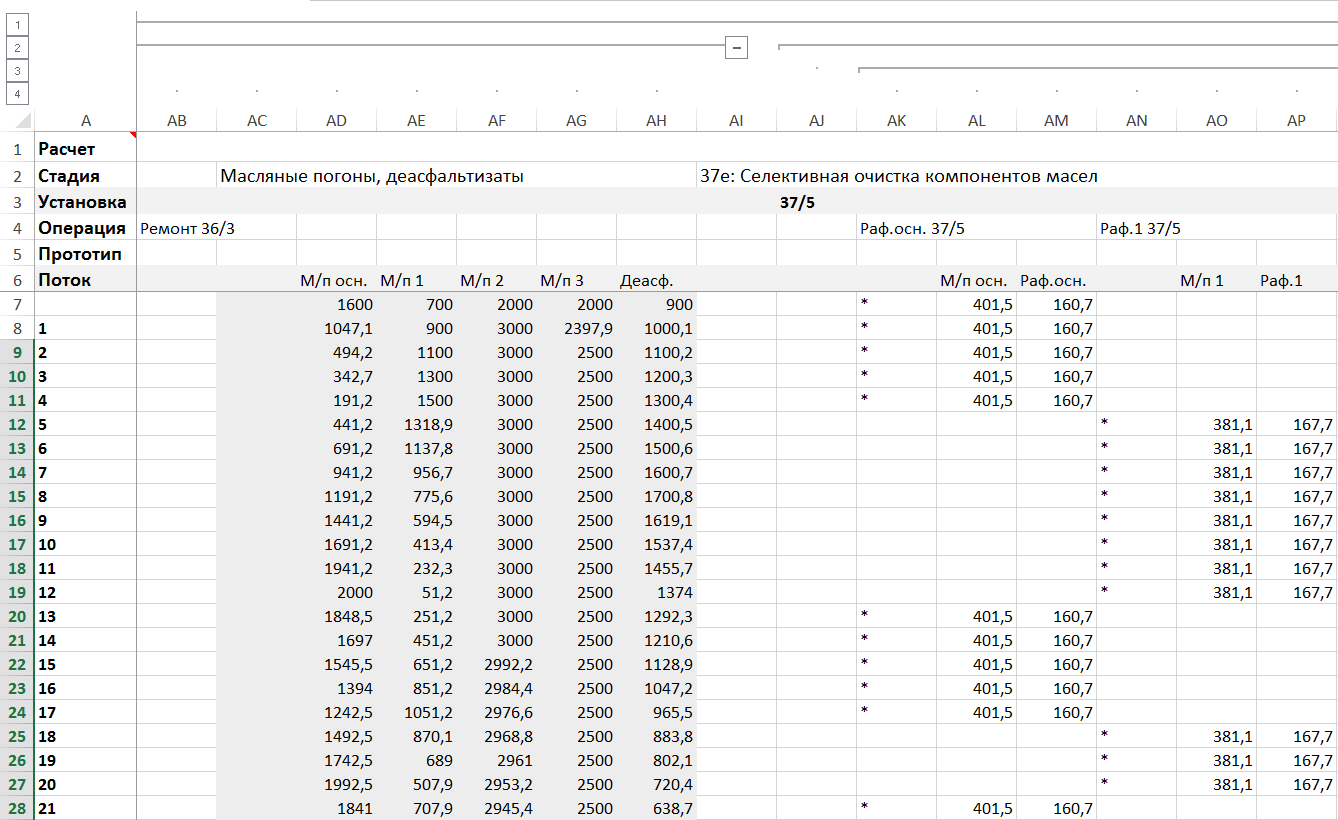Screen dimensions: 1338x820
Task: Select row 28 header
Action: [17, 808]
